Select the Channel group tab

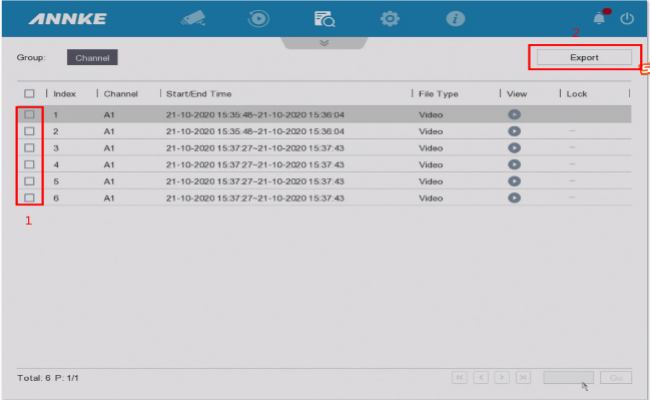(92, 58)
